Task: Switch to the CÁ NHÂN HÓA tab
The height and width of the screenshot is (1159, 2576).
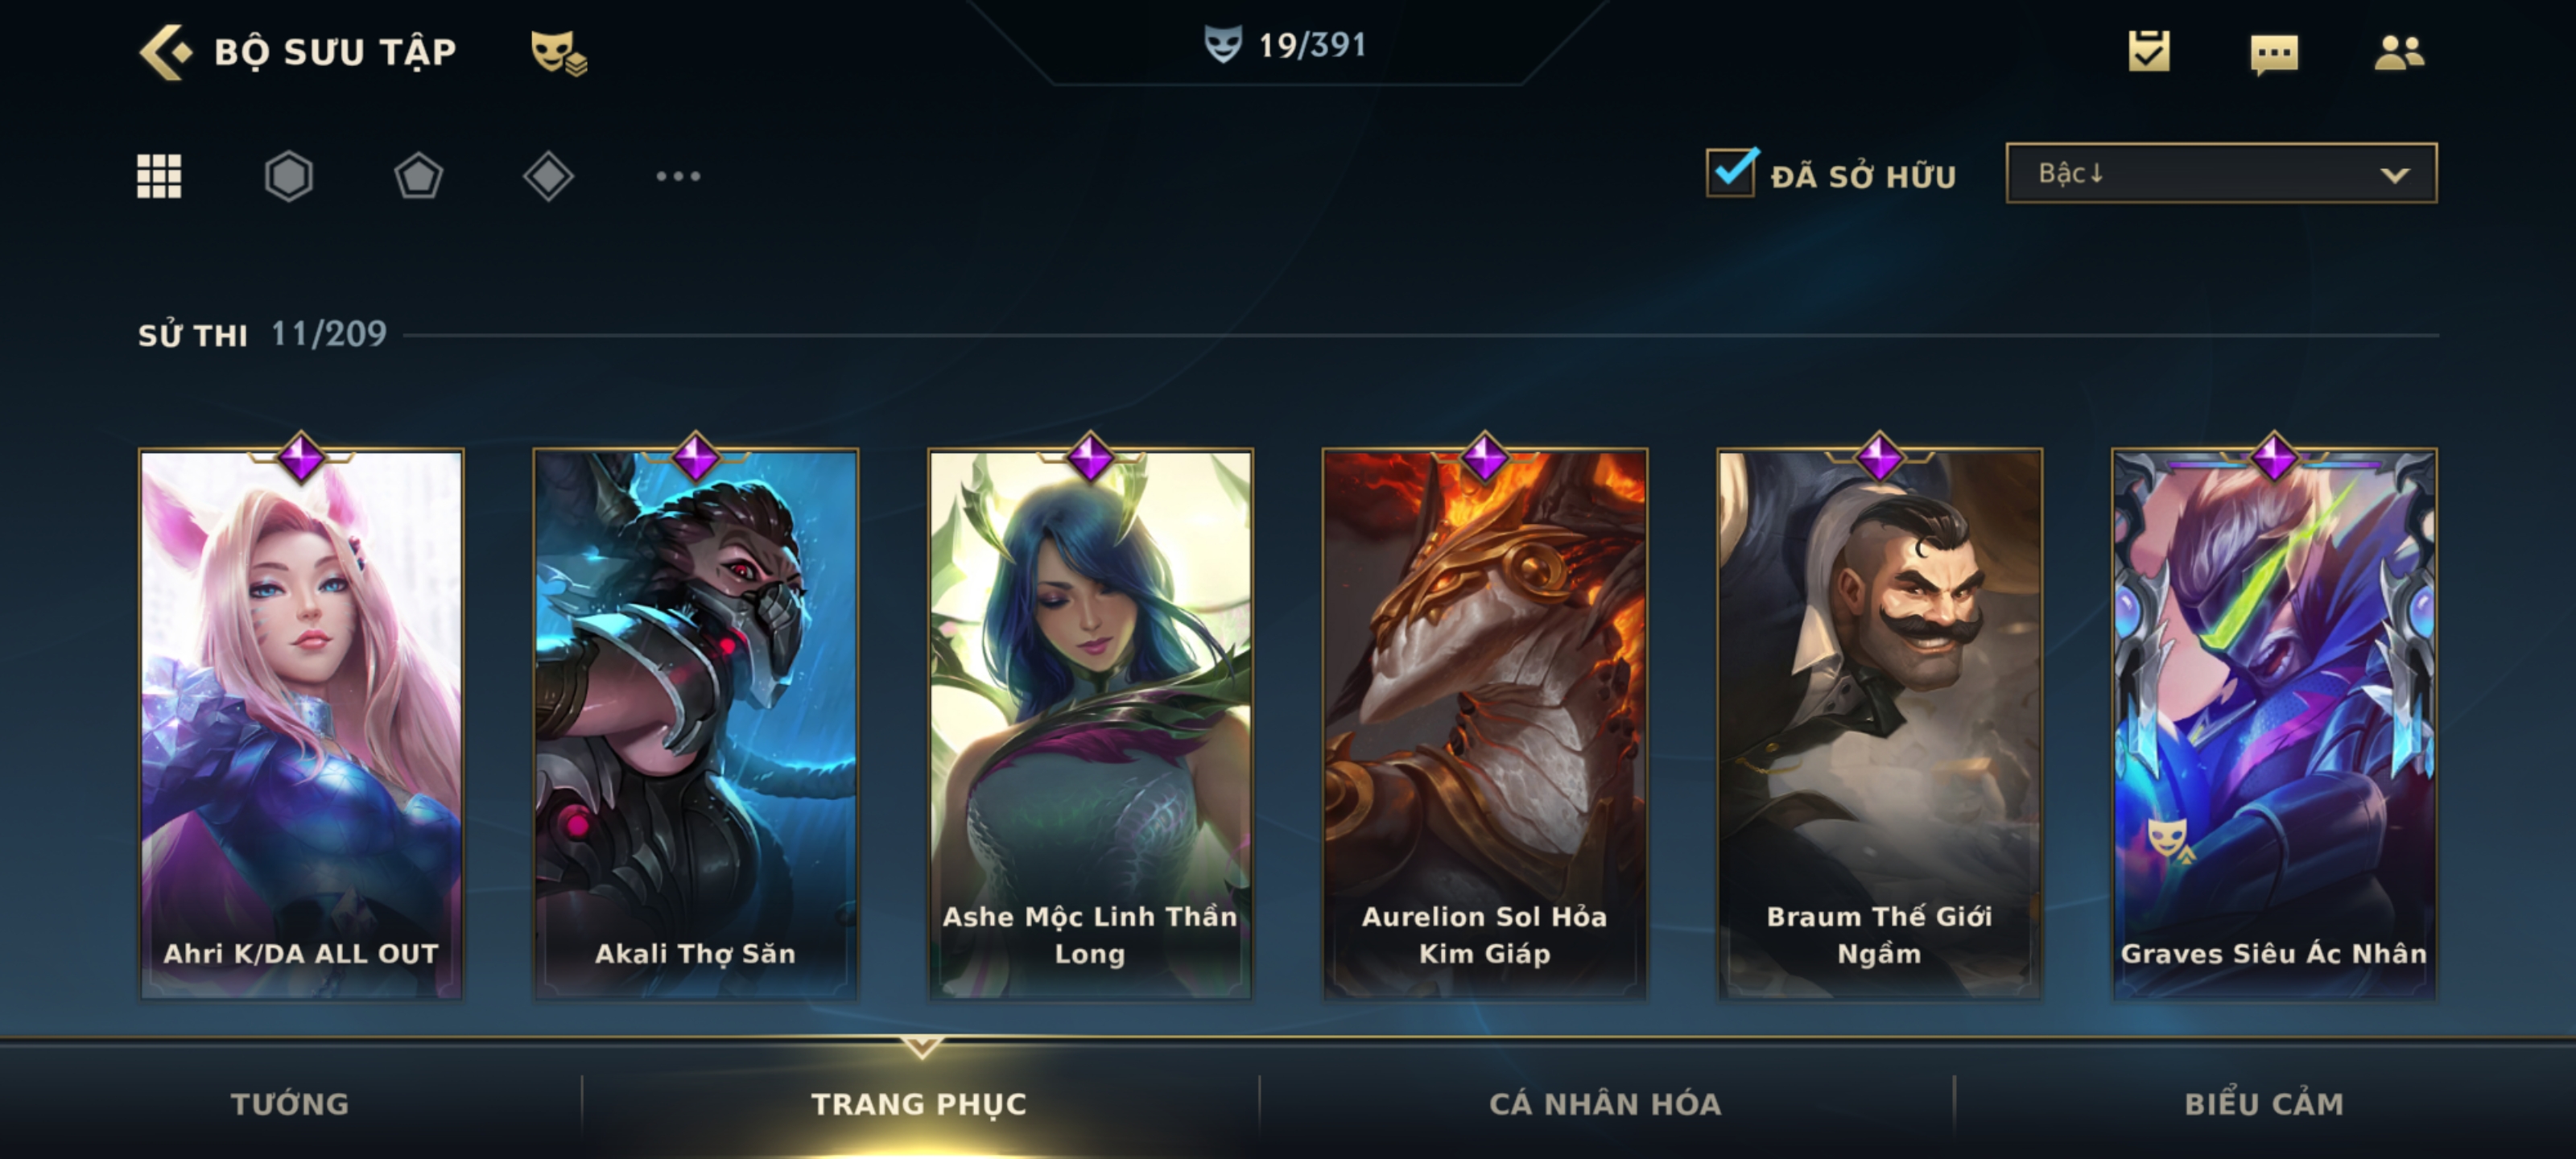Action: [1605, 1103]
